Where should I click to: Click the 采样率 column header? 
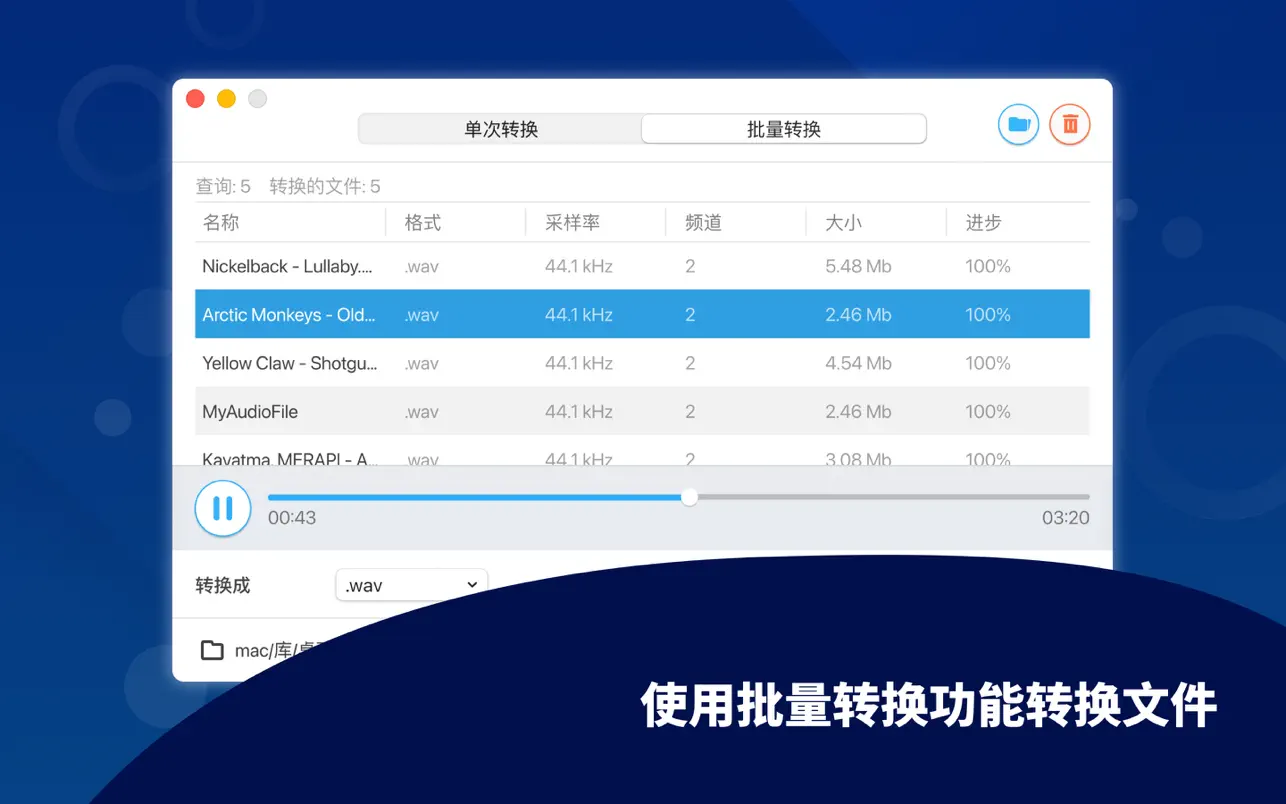[x=571, y=223]
